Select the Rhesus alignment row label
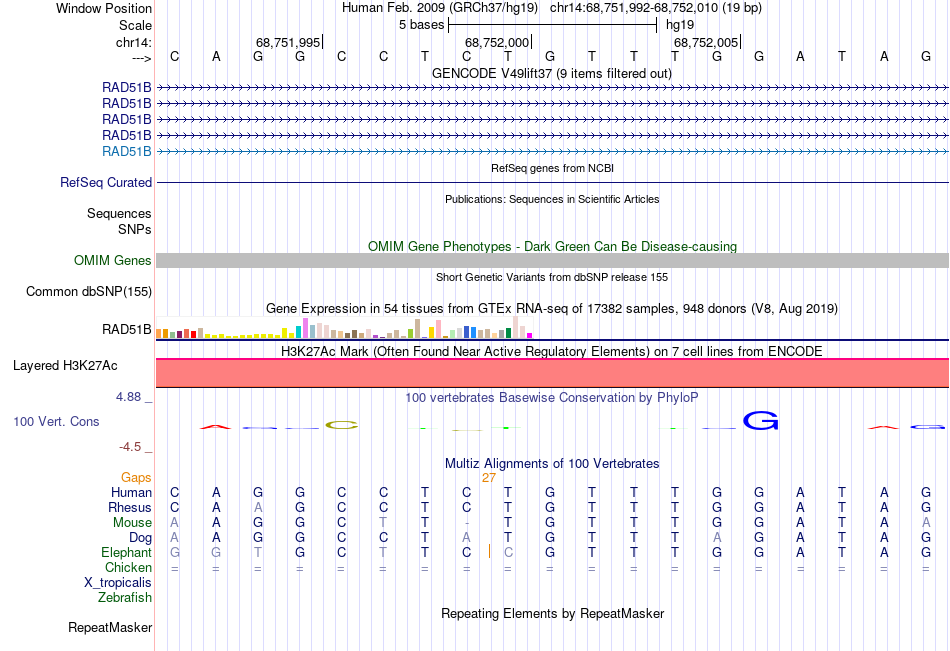The height and width of the screenshot is (651, 950). 130,507
